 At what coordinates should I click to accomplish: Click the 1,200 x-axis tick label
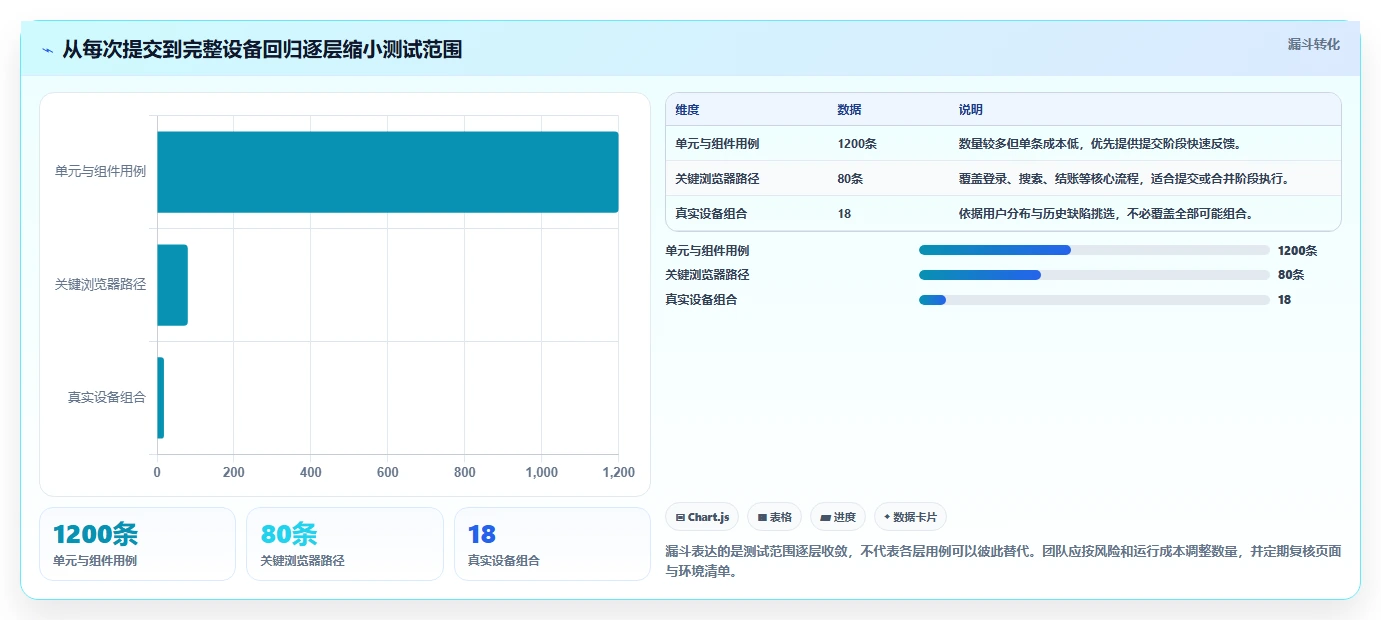[618, 472]
